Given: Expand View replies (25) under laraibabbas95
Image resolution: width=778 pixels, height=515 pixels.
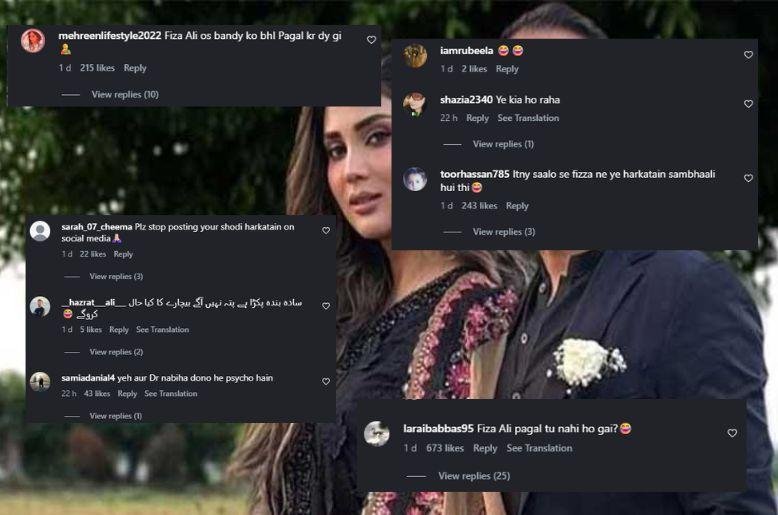Looking at the screenshot, I should tap(474, 476).
